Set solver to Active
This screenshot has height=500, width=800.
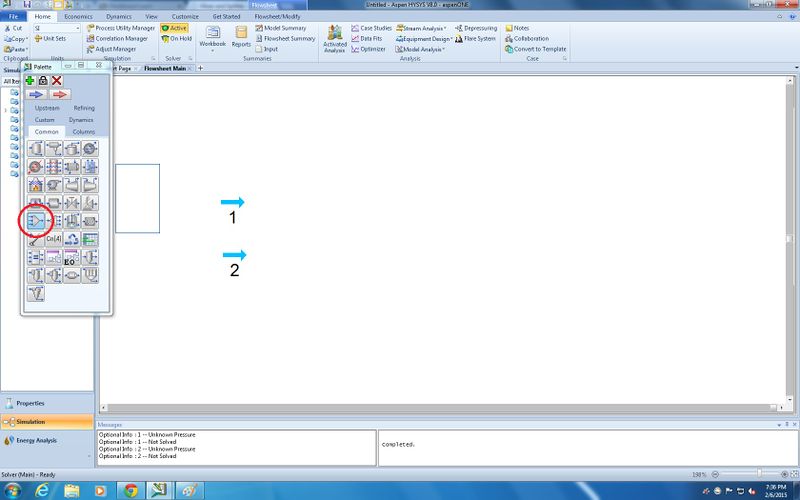click(x=175, y=28)
